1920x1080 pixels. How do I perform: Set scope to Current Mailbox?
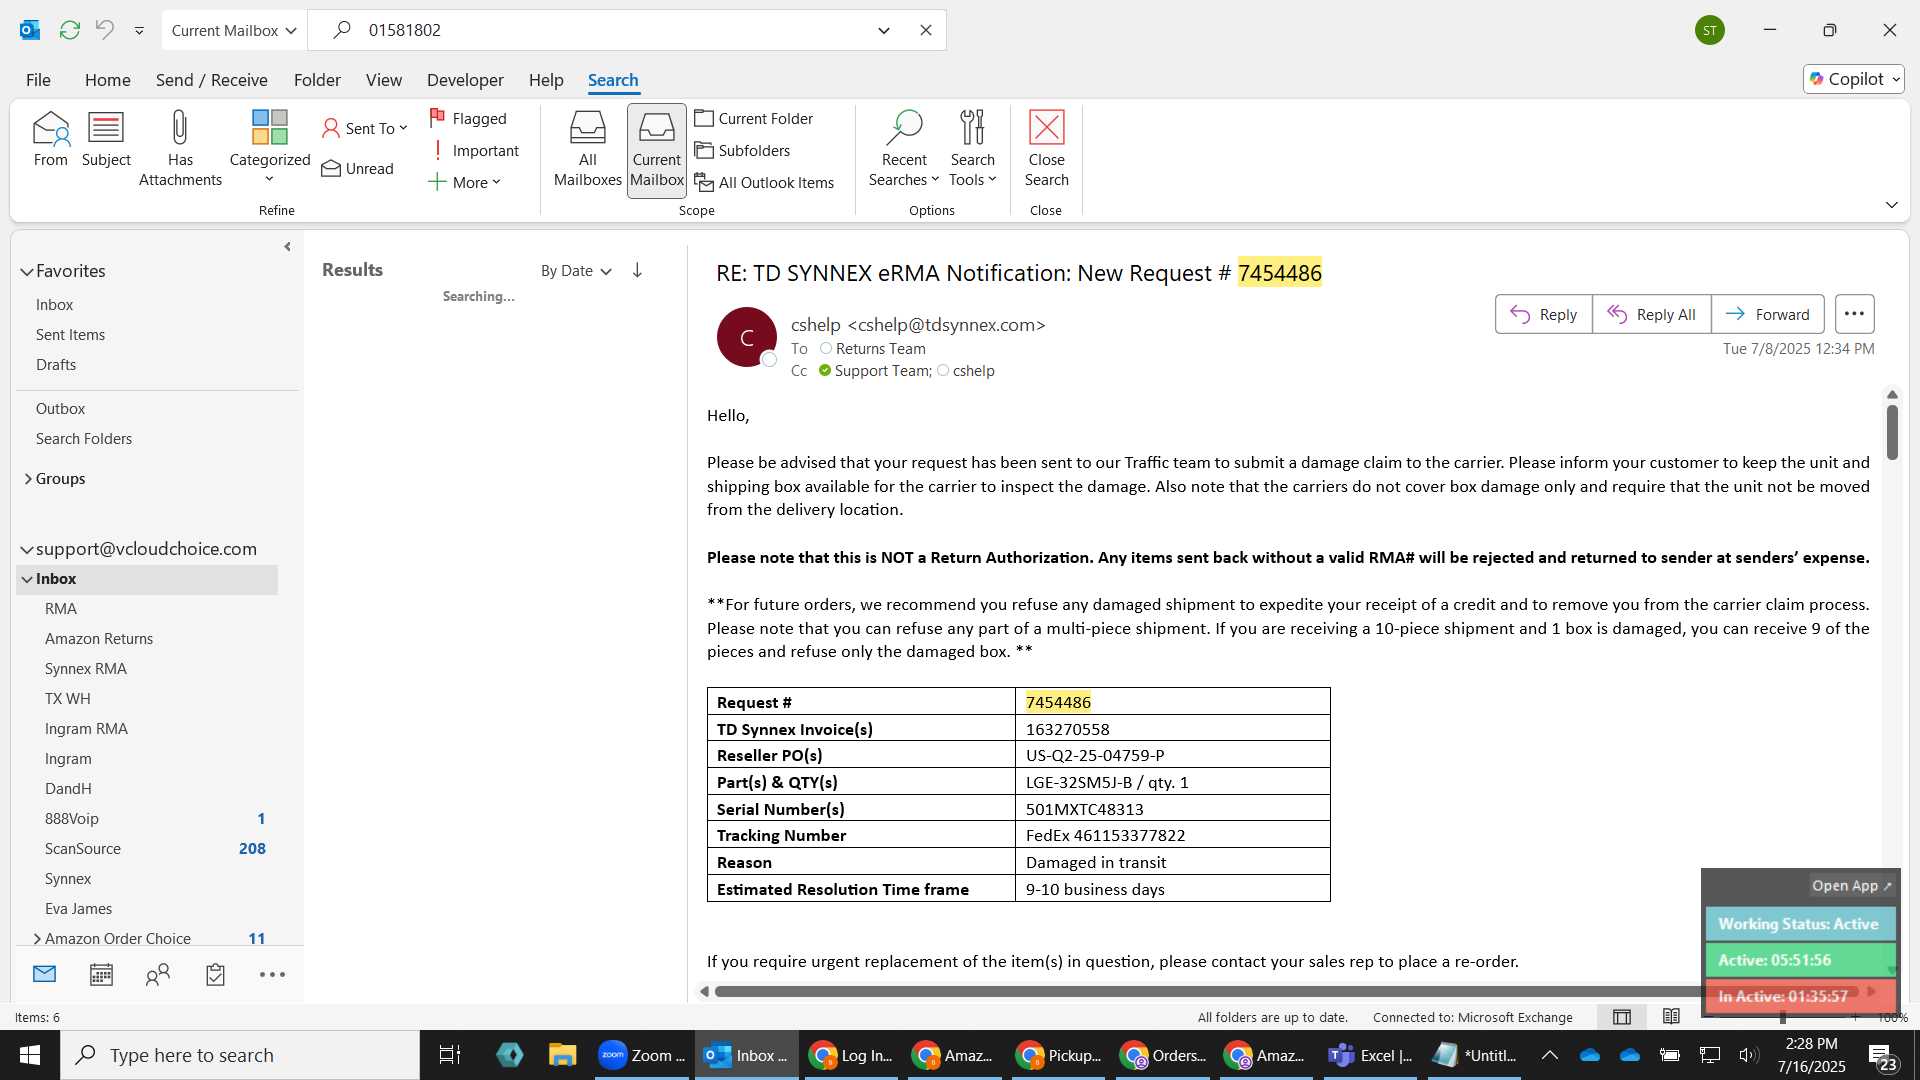(657, 150)
